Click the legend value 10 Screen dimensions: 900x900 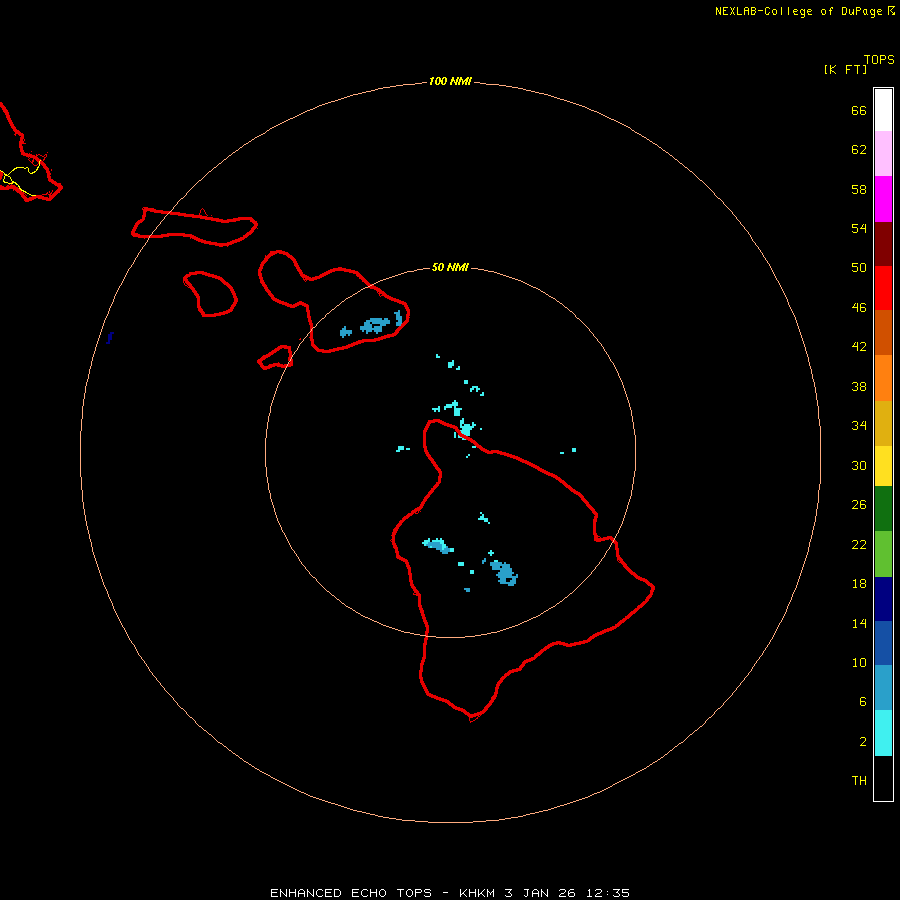859,662
